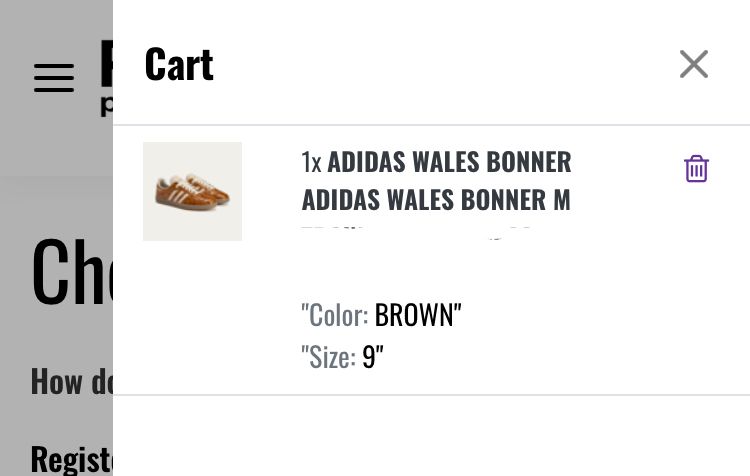Open the ADIDAS WALES BONNER product title

[449, 162]
